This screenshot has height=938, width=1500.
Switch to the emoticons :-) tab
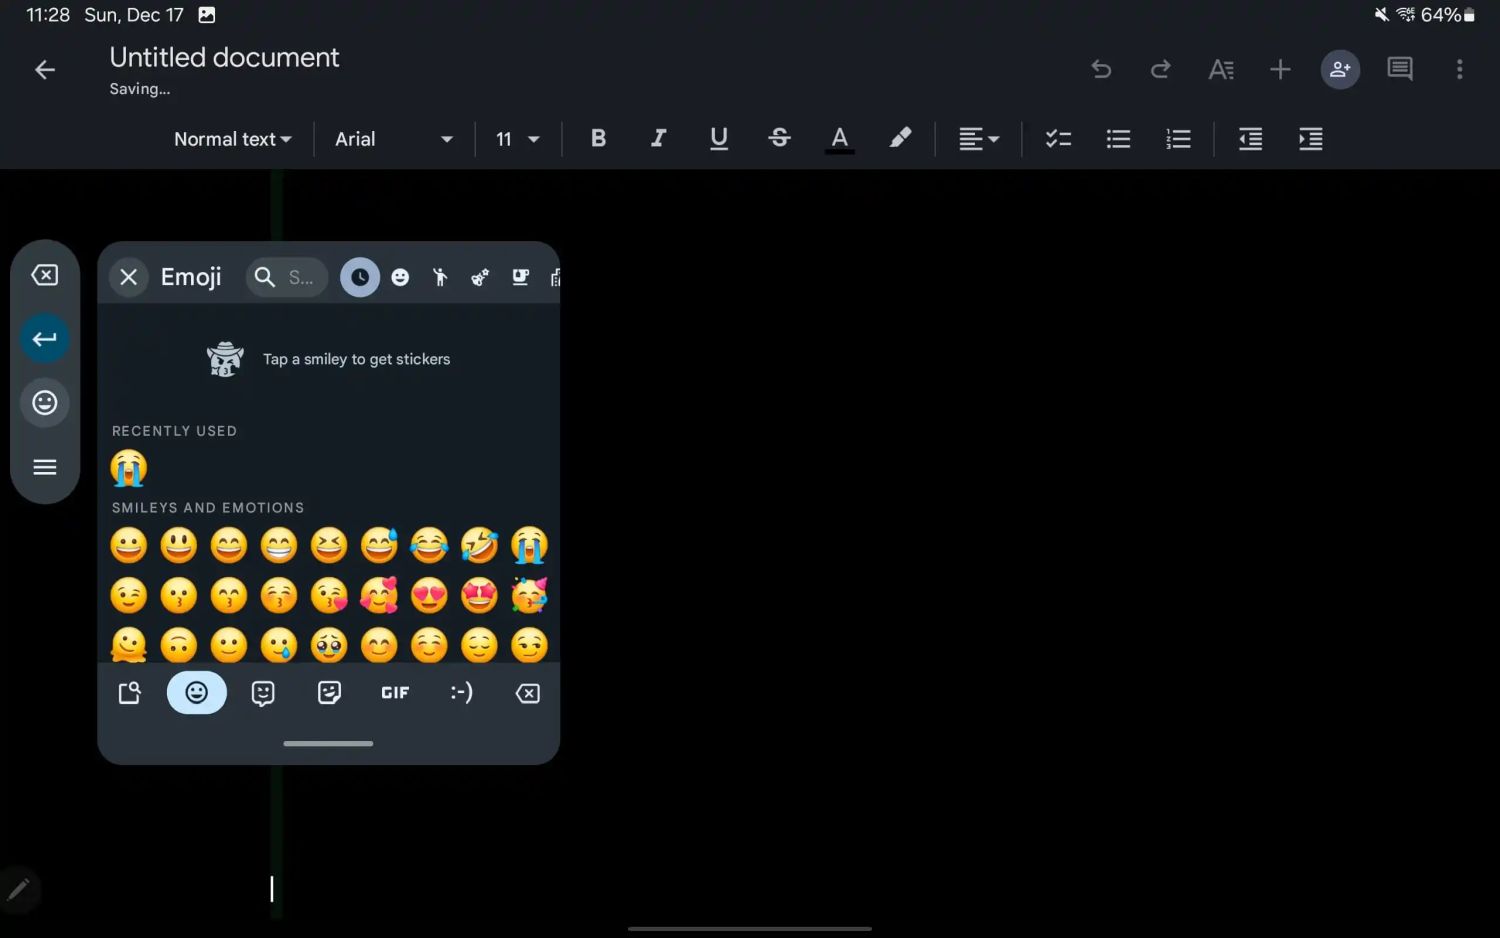pyautogui.click(x=461, y=693)
